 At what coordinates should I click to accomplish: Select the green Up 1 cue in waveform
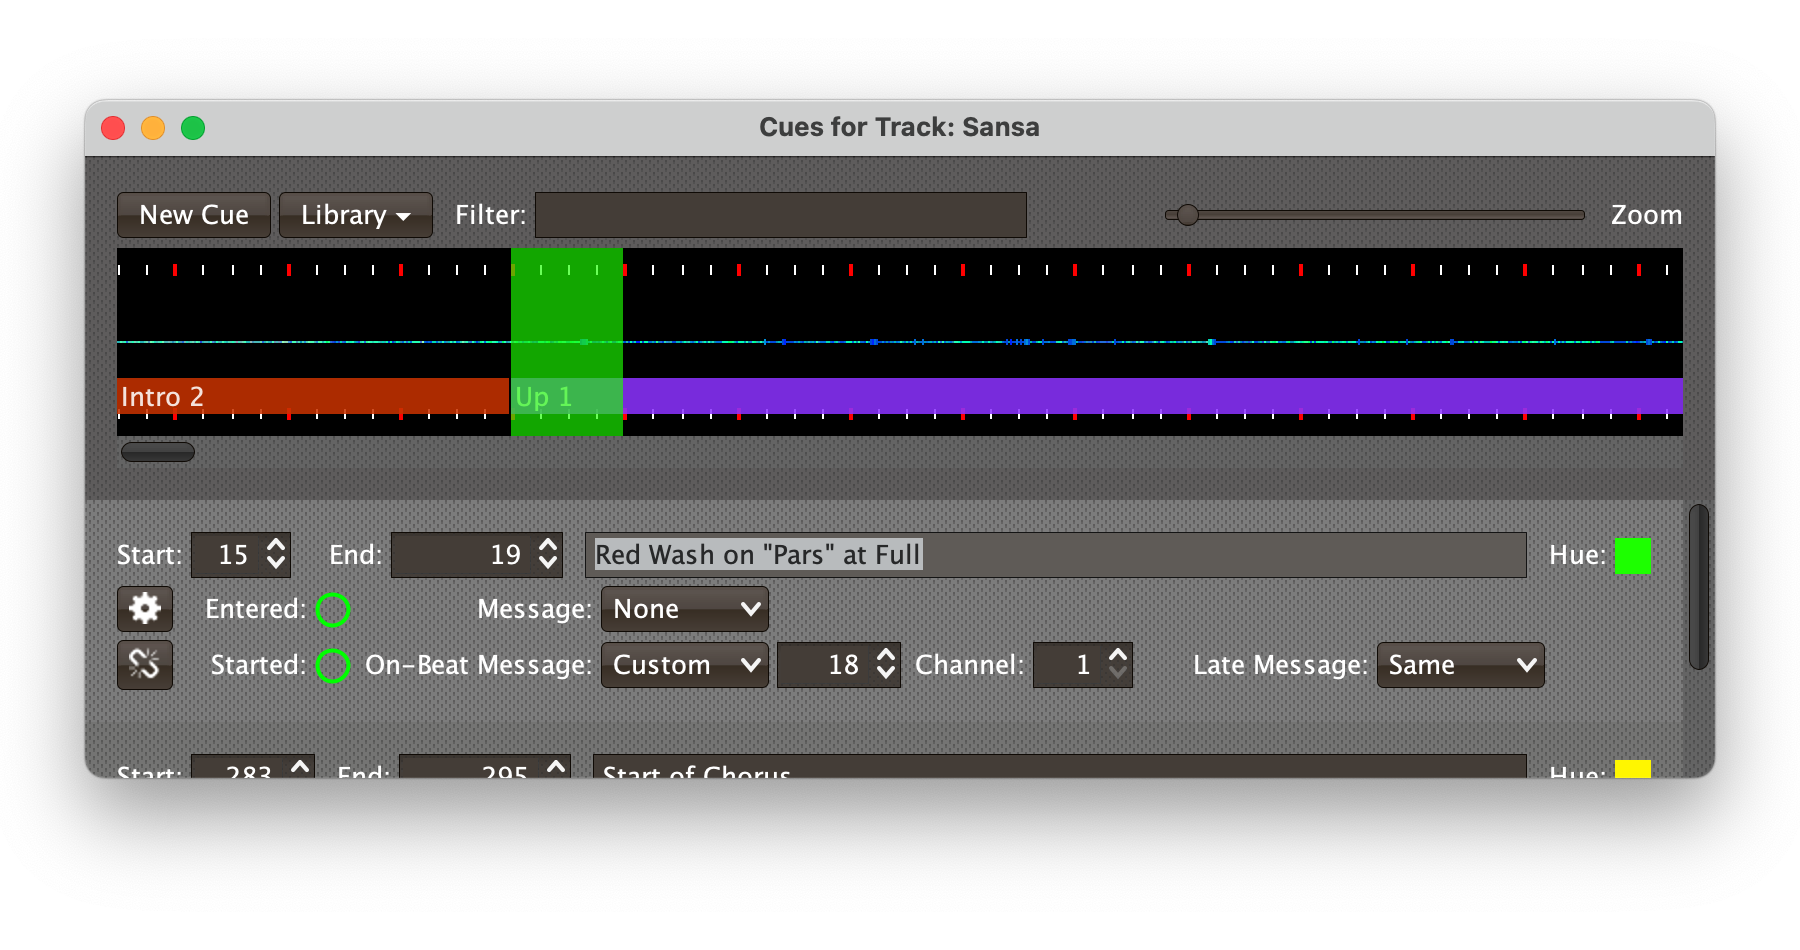click(567, 396)
